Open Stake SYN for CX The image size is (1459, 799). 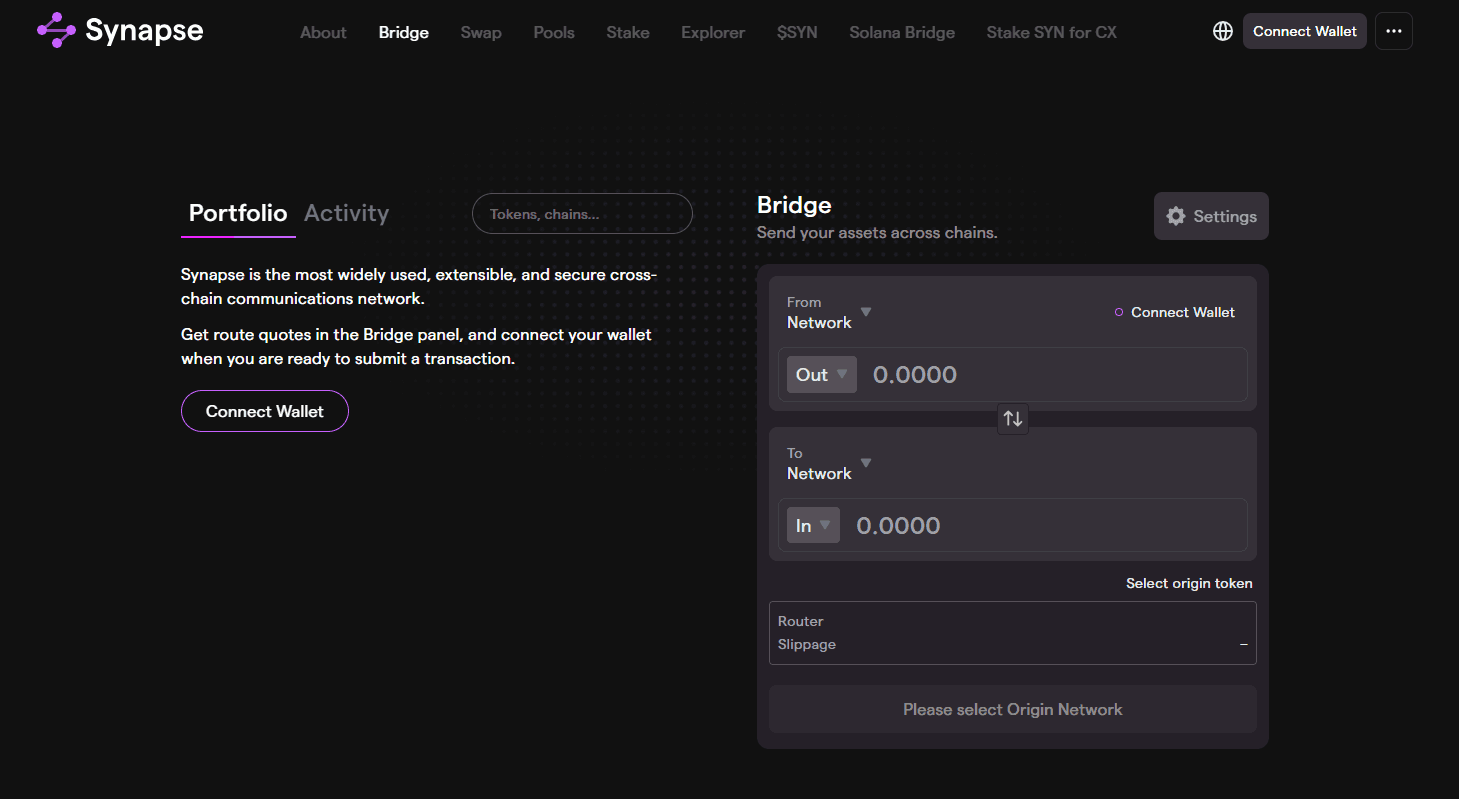click(1052, 32)
